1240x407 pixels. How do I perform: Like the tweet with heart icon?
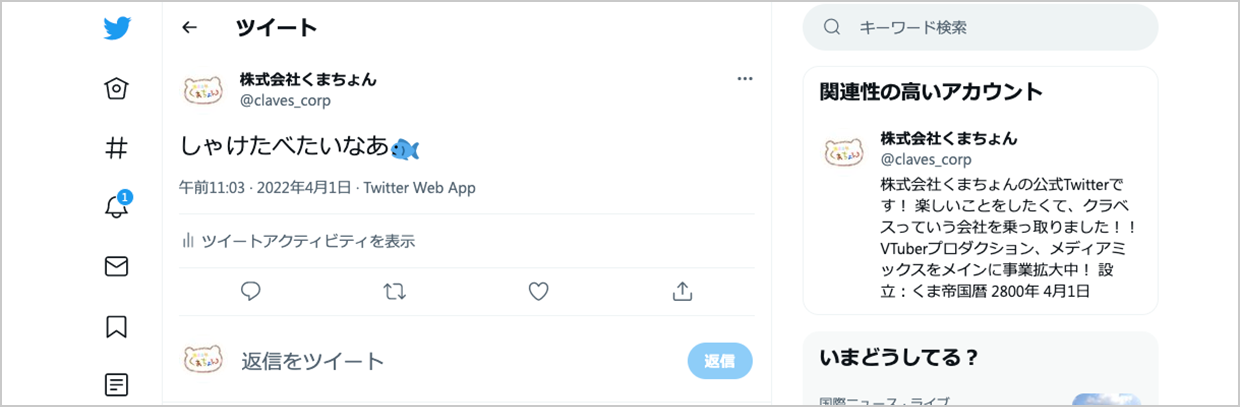(x=539, y=291)
